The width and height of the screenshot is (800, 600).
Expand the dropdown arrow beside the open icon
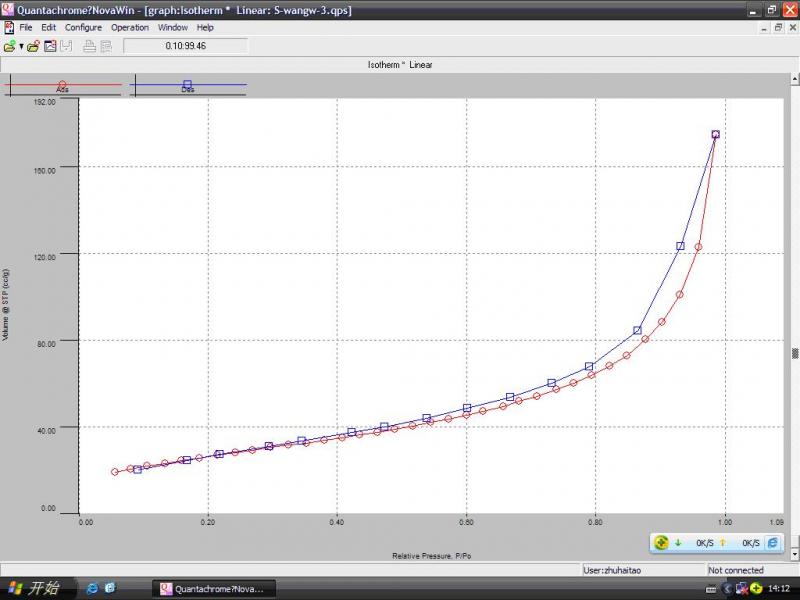pos(21,46)
